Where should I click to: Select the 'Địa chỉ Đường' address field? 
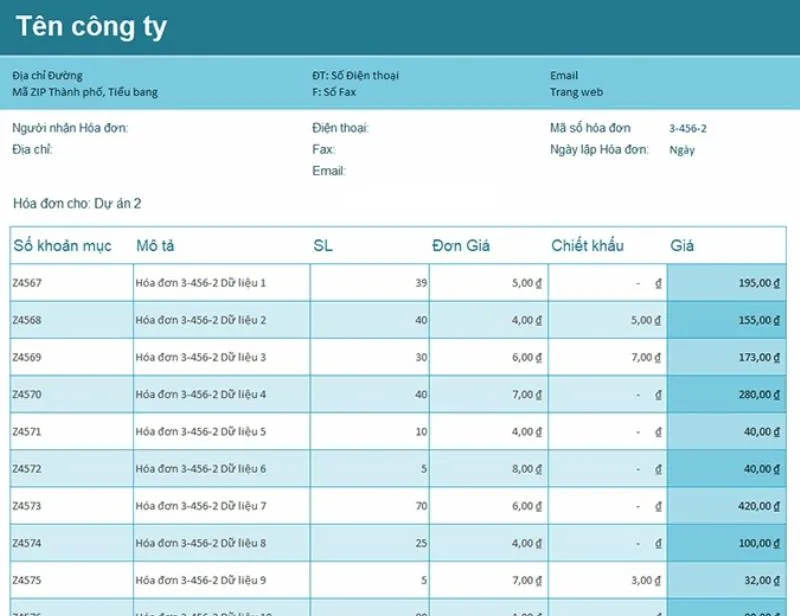click(47, 75)
